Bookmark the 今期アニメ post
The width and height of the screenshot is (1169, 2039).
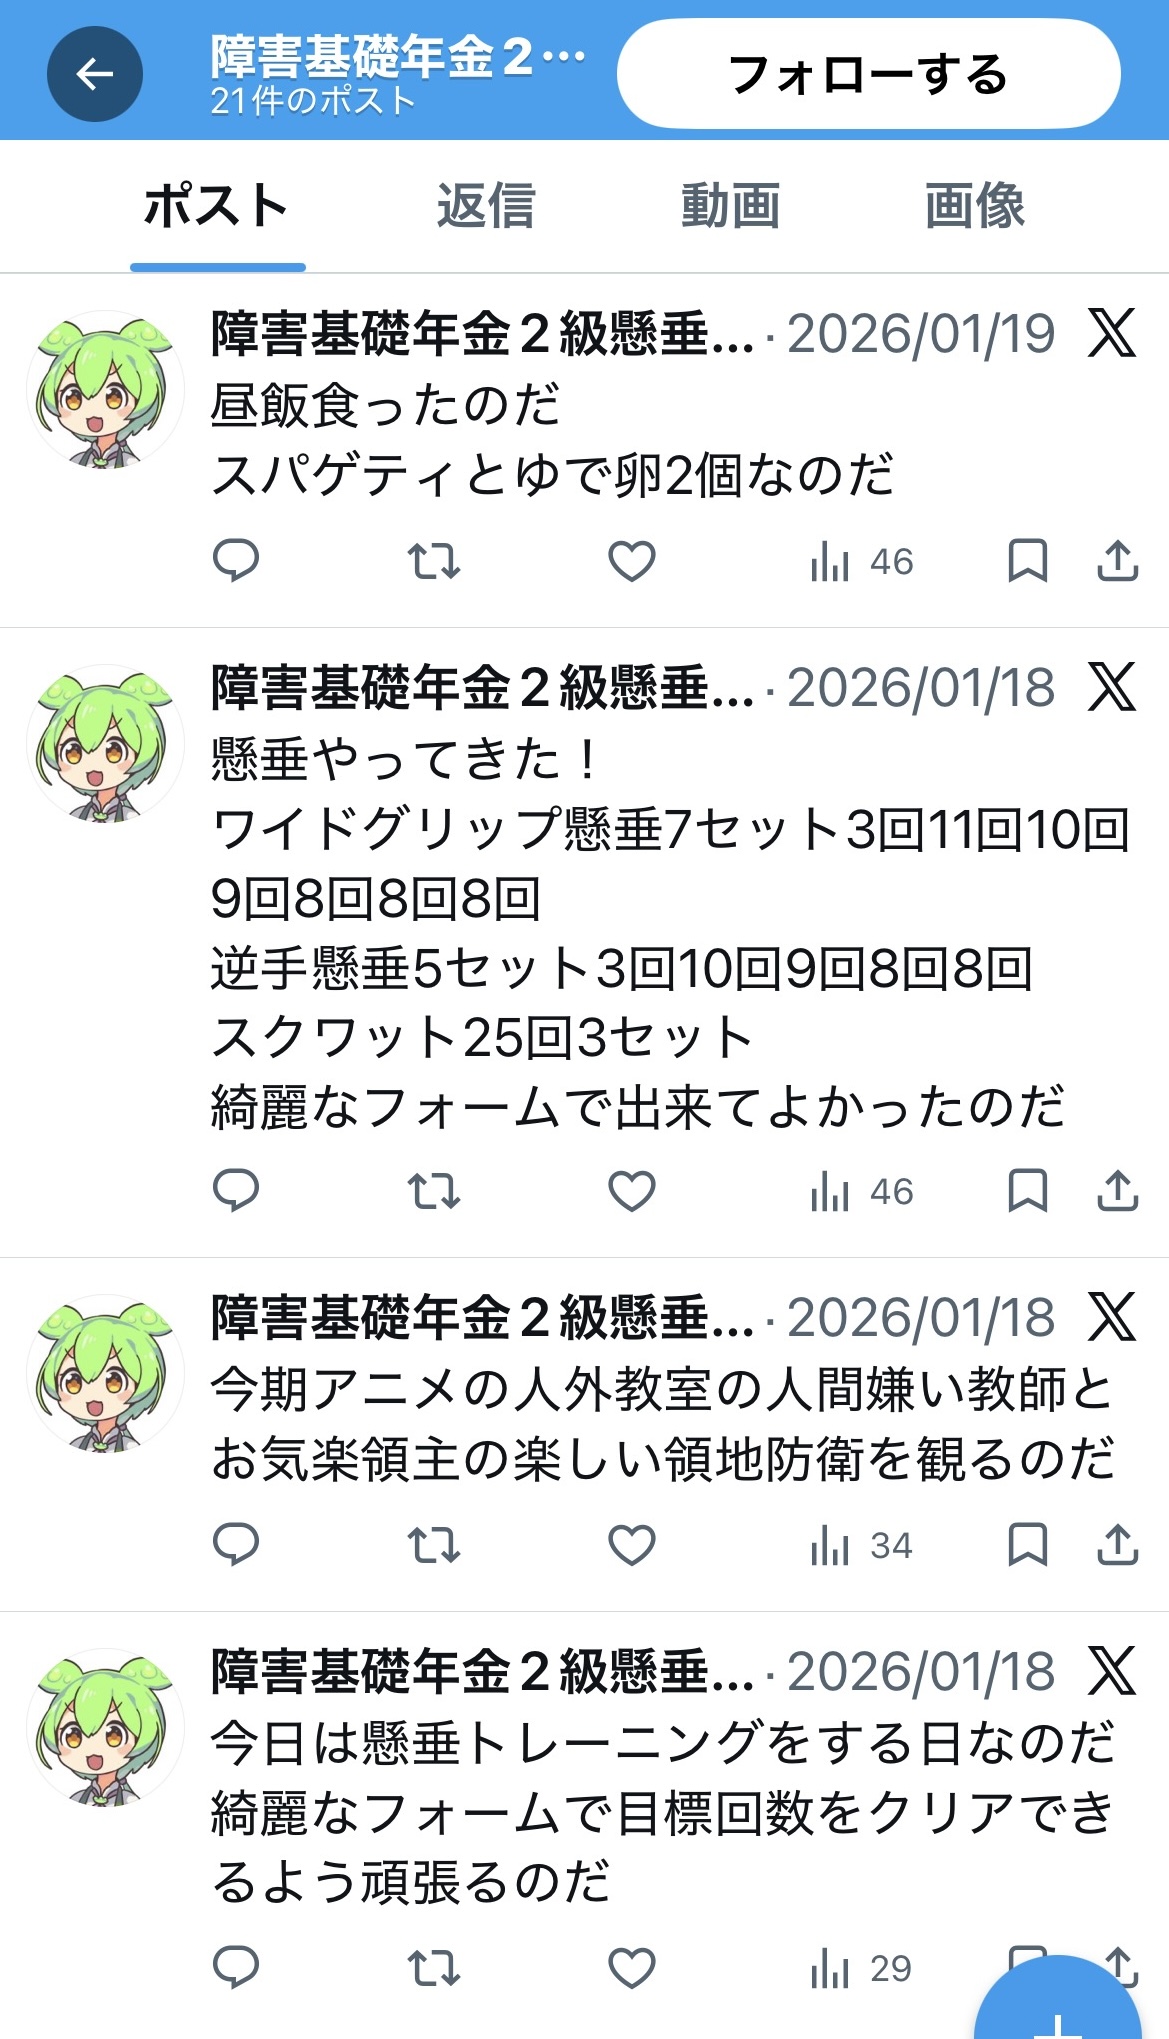click(x=1027, y=1545)
